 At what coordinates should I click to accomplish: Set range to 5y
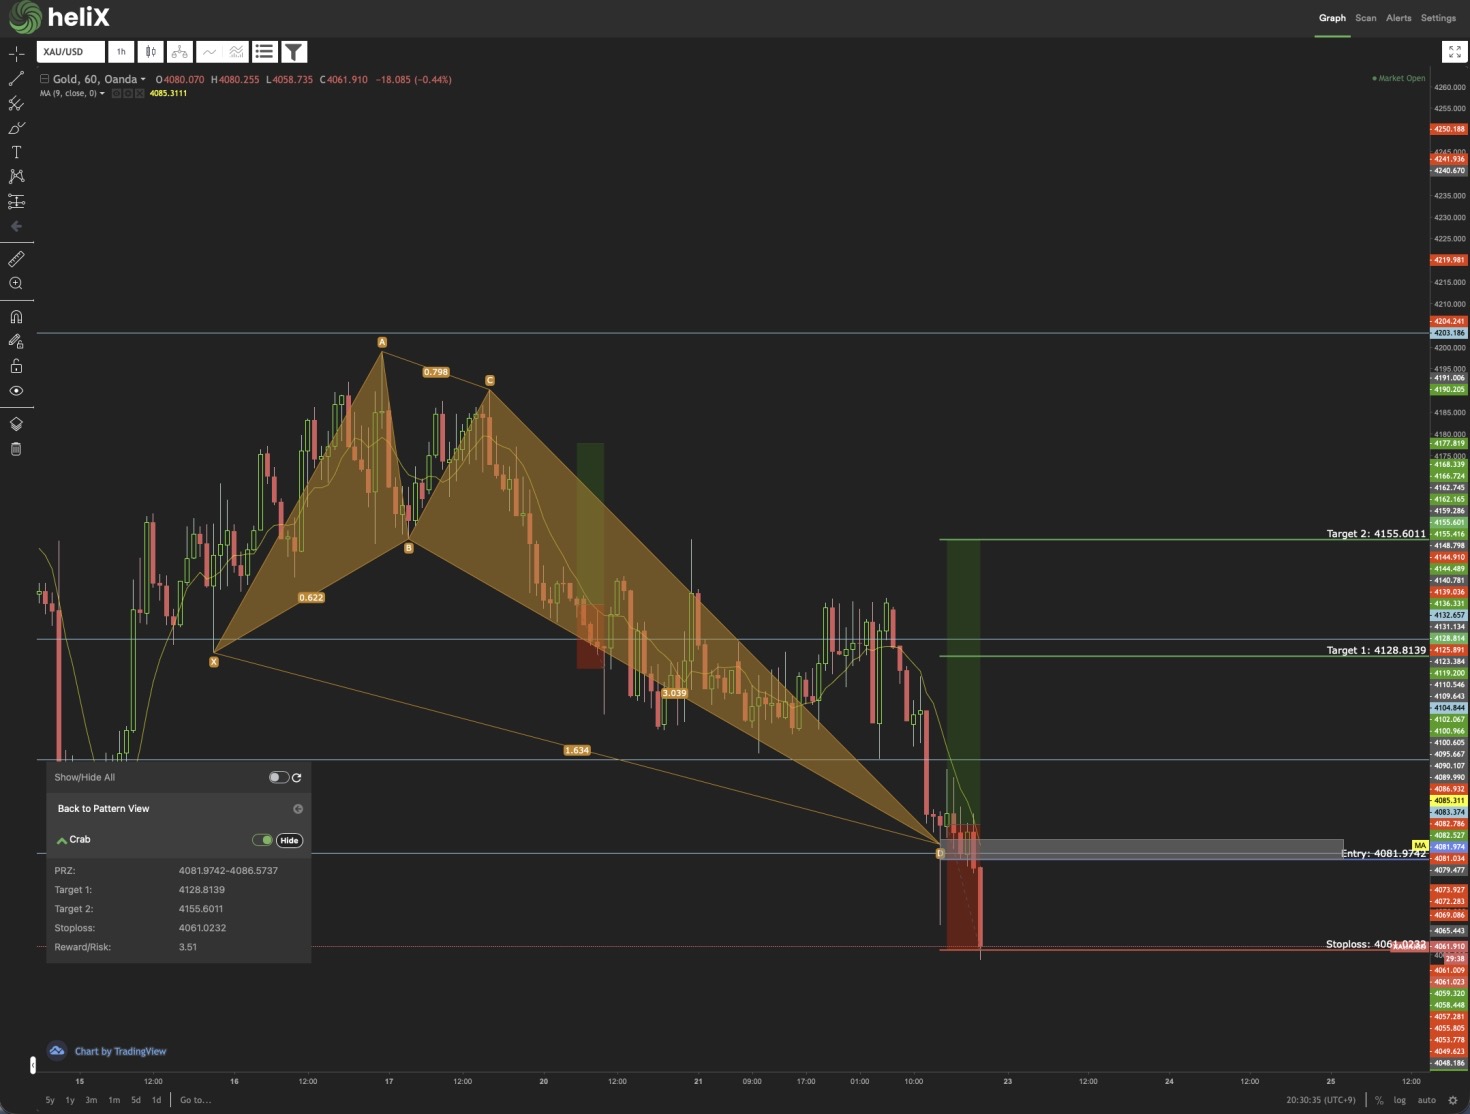(x=50, y=1100)
